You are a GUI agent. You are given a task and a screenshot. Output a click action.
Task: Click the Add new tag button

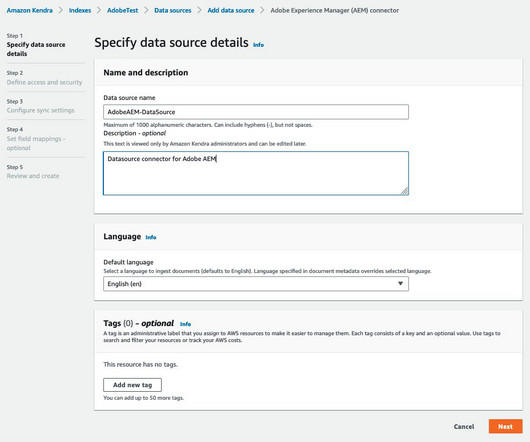[x=132, y=385]
